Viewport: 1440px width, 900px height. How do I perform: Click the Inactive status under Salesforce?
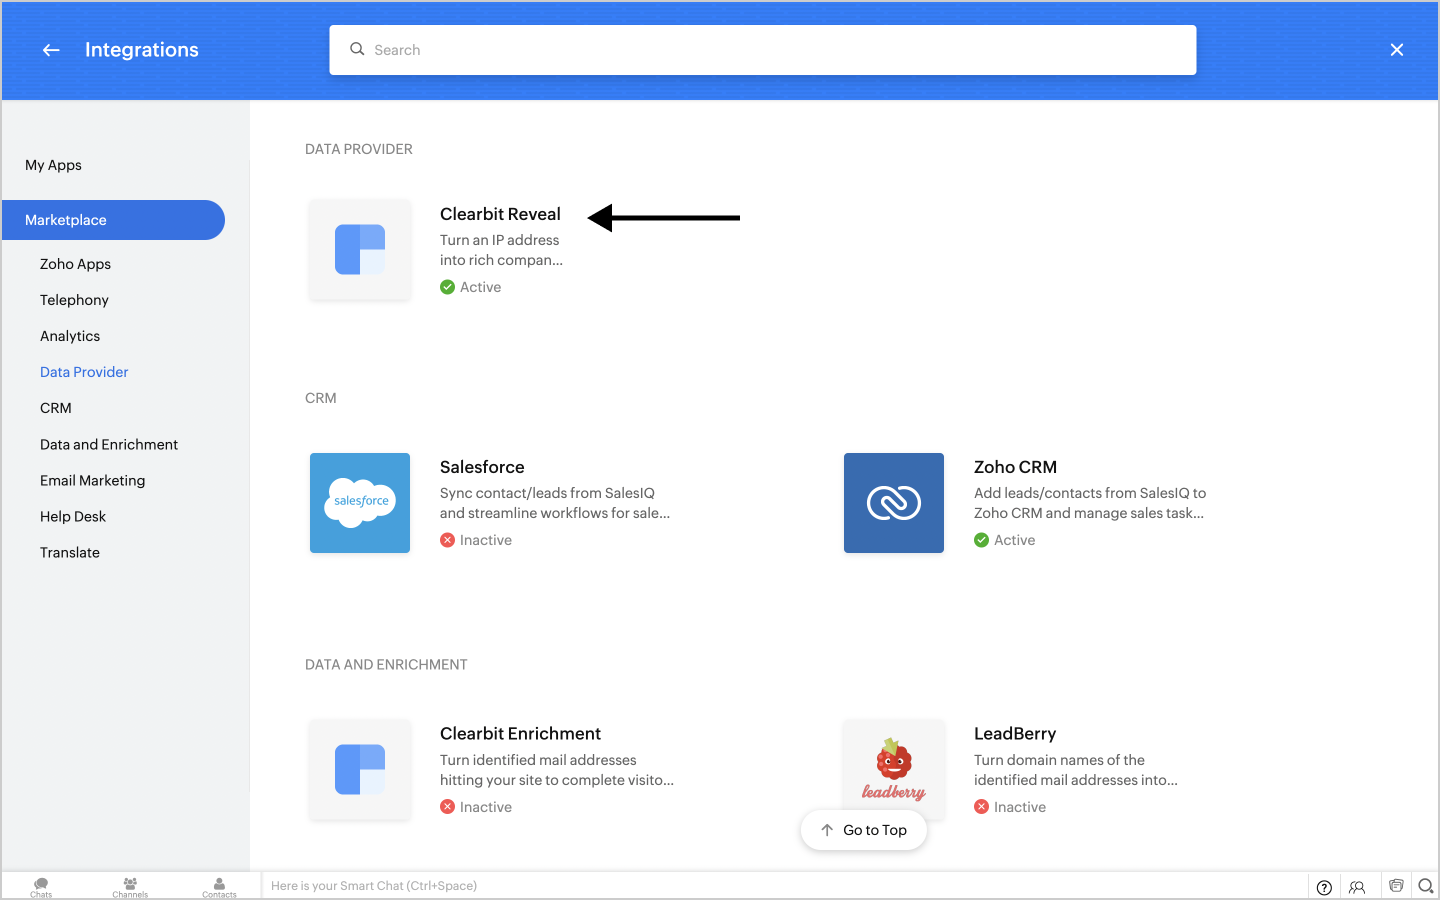(476, 540)
